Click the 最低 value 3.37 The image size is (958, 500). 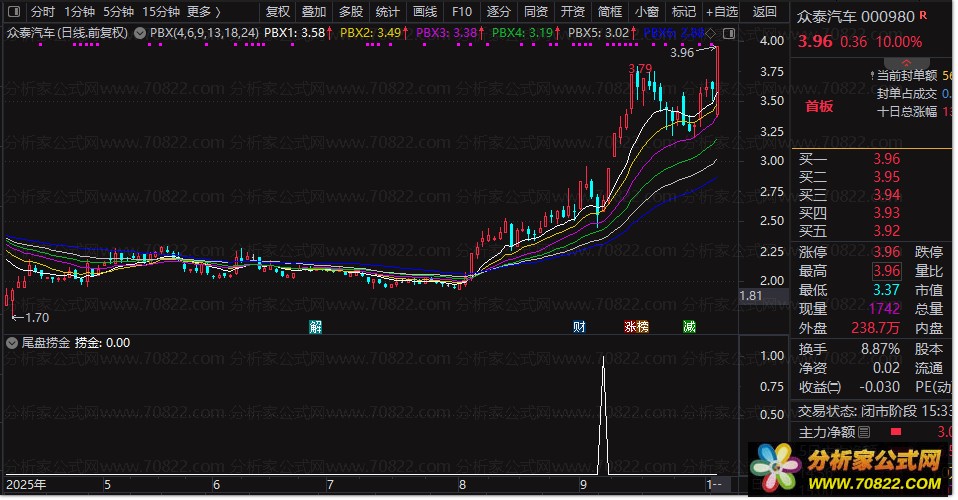click(x=886, y=290)
